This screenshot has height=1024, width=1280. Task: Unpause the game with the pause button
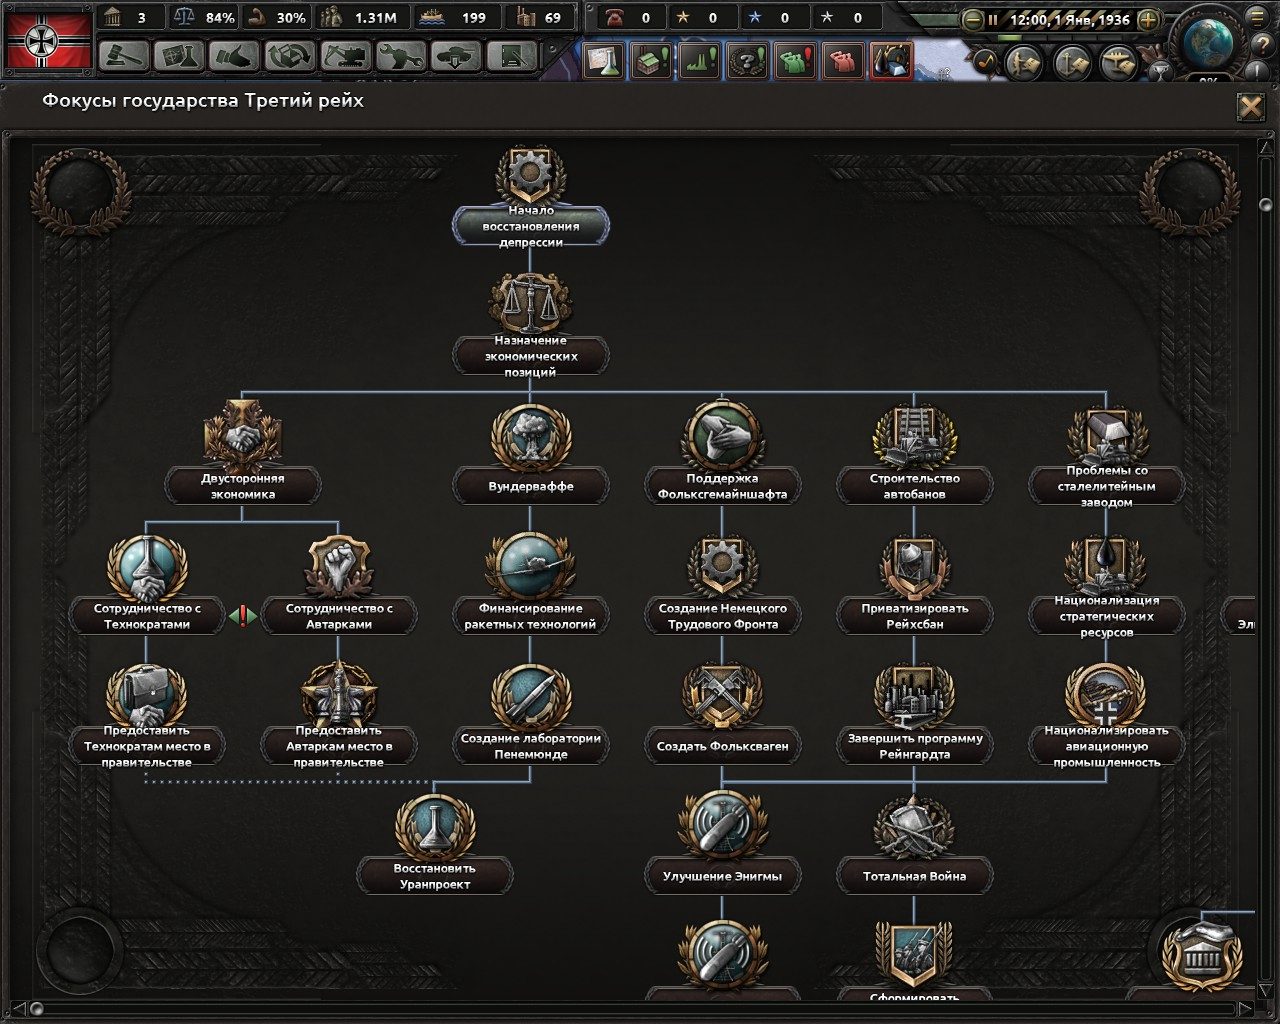993,18
